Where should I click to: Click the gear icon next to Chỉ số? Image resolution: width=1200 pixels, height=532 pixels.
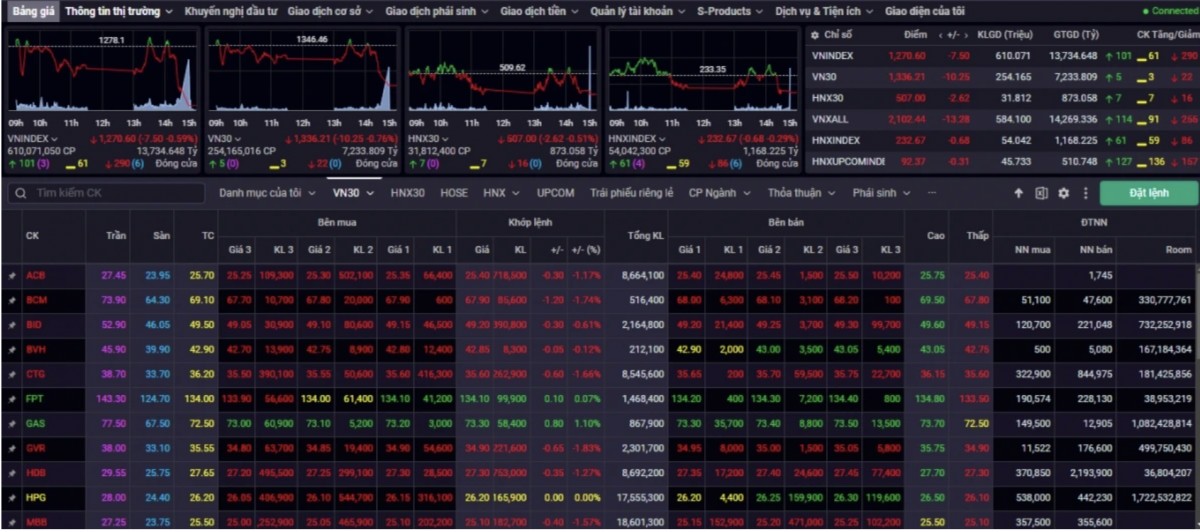coord(814,35)
